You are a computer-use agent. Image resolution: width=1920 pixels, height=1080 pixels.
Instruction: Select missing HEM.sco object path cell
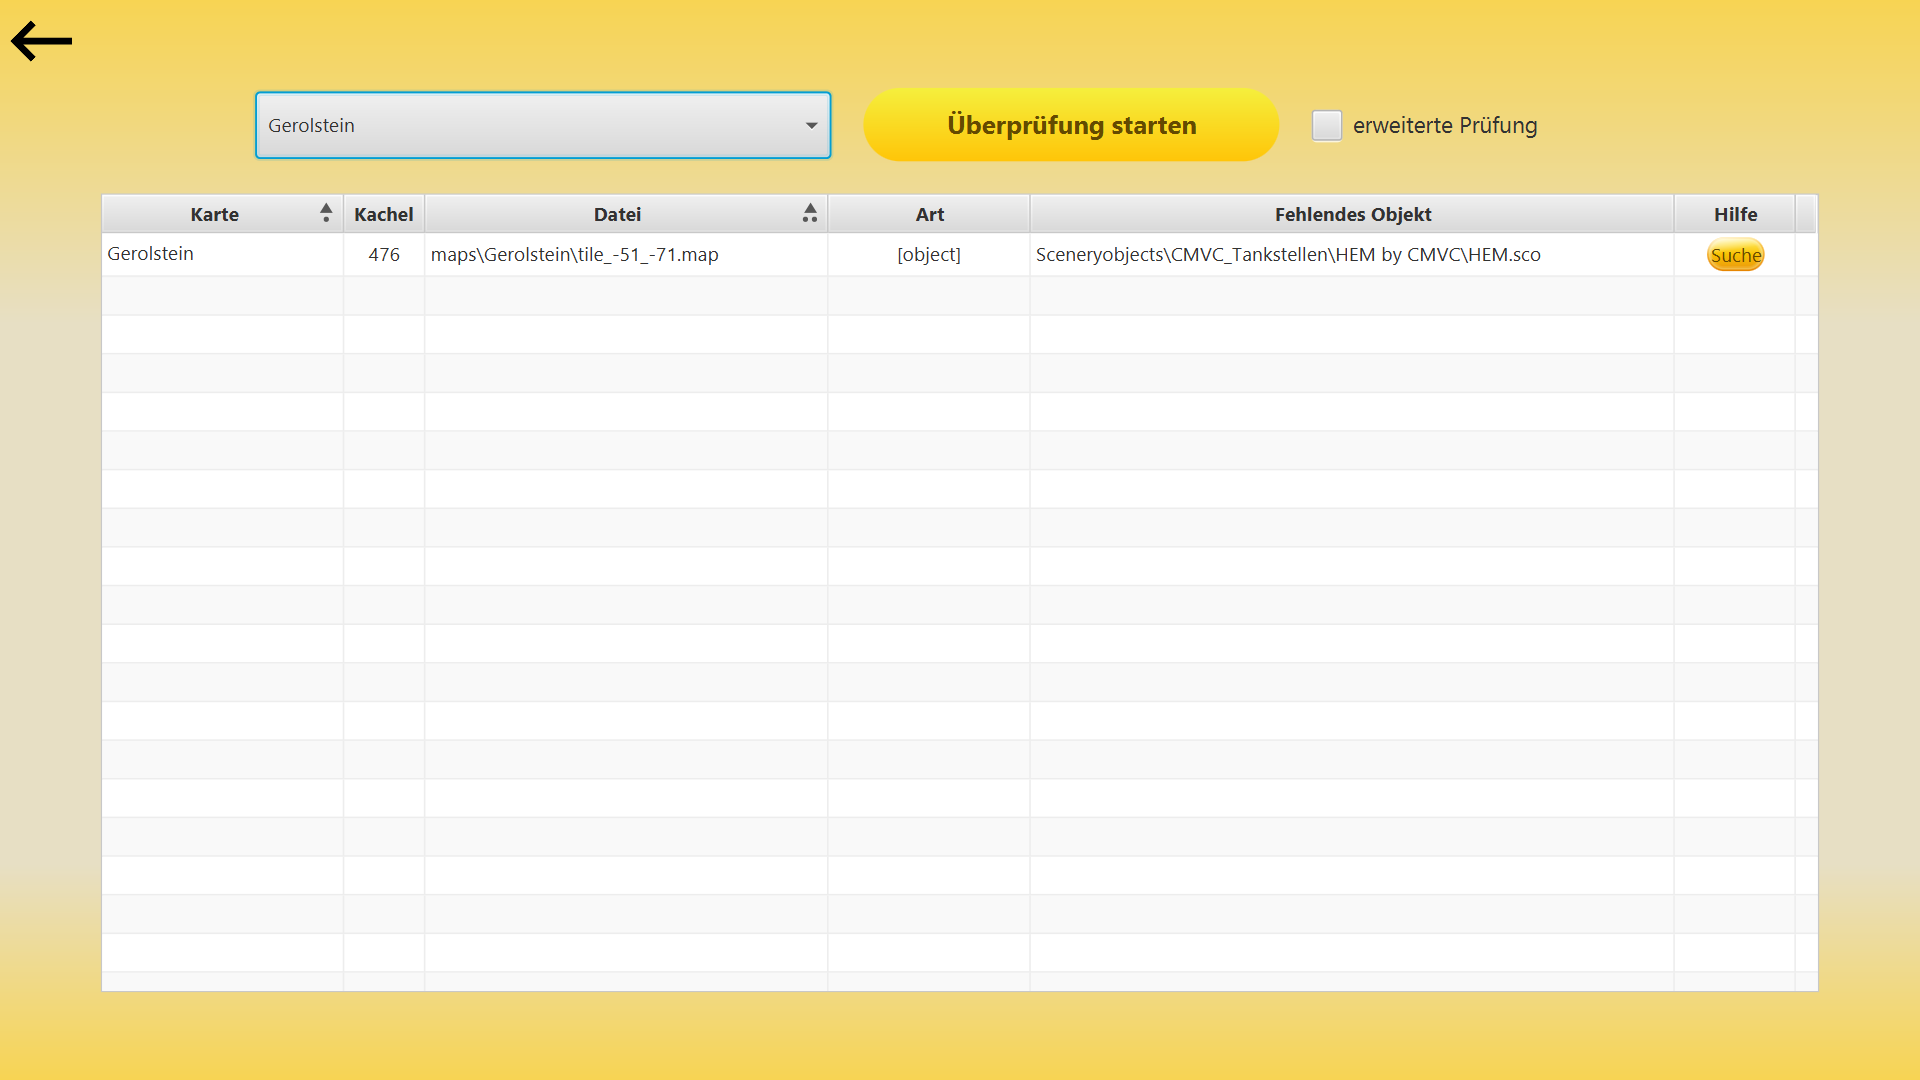(x=1352, y=254)
